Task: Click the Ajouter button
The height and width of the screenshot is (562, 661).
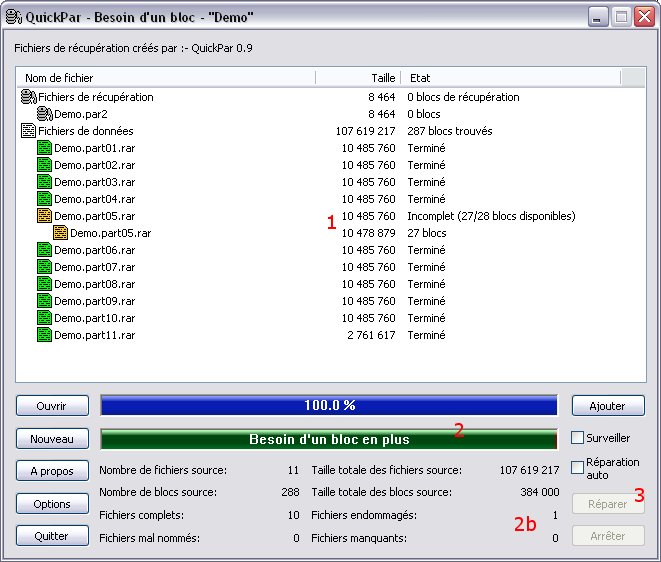Action: coord(608,406)
